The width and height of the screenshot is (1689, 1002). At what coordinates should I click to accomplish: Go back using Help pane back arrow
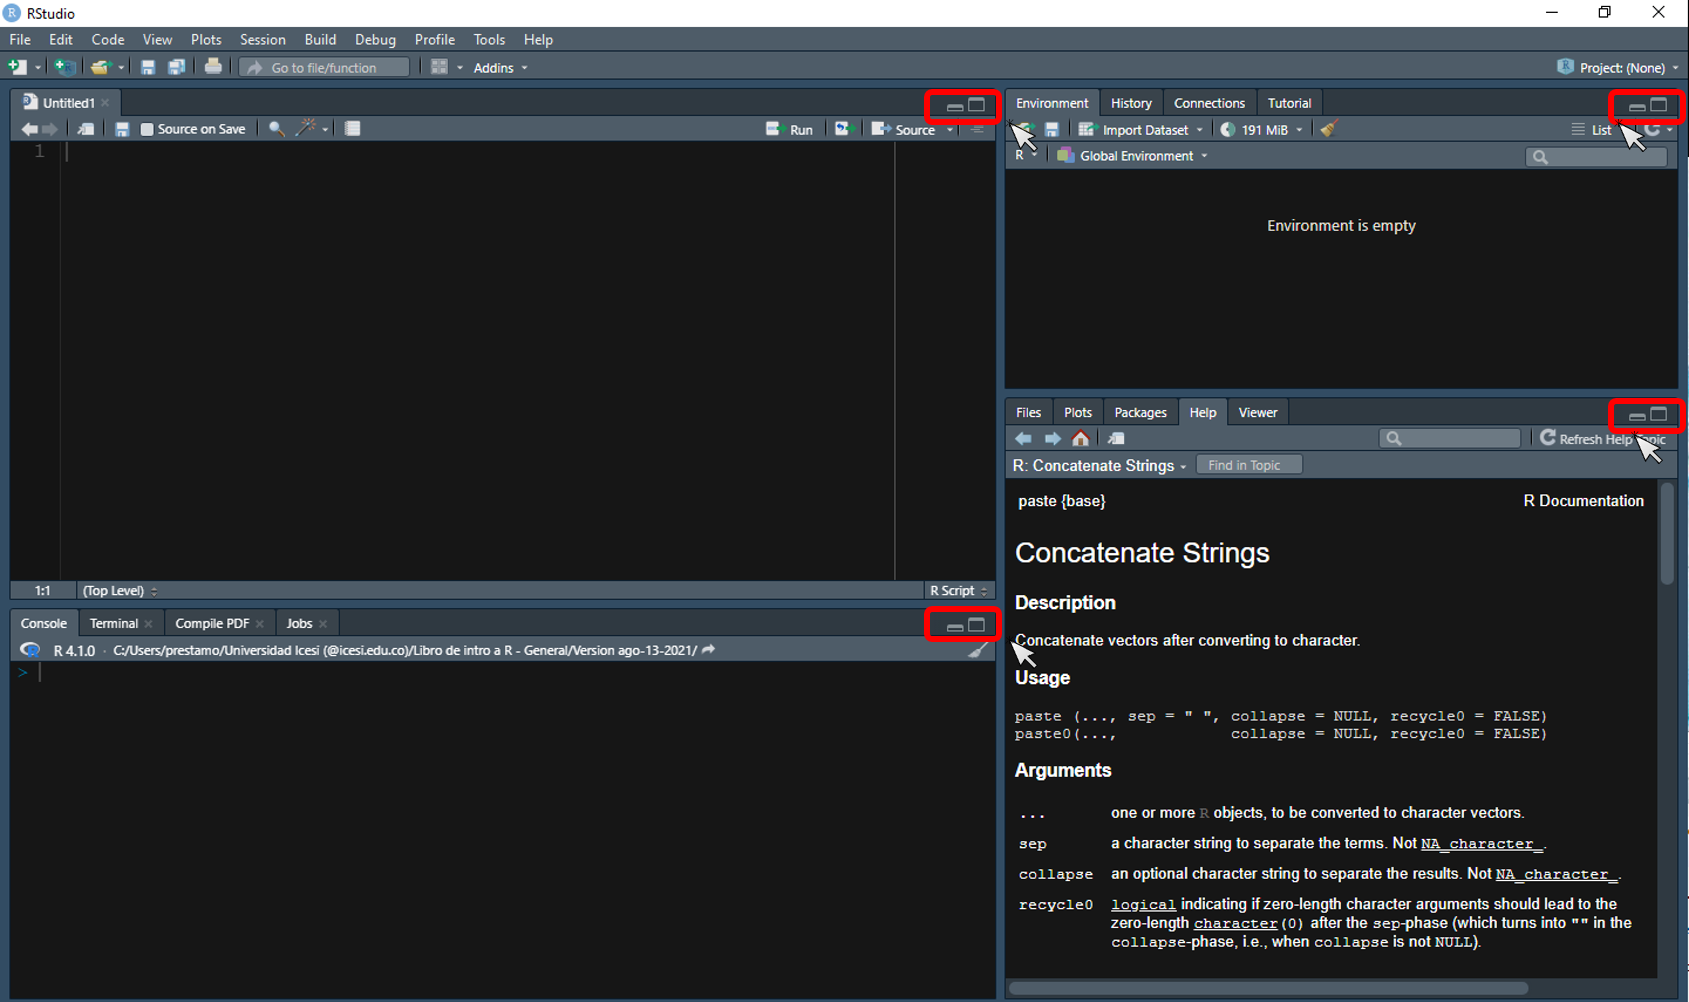(x=1023, y=439)
